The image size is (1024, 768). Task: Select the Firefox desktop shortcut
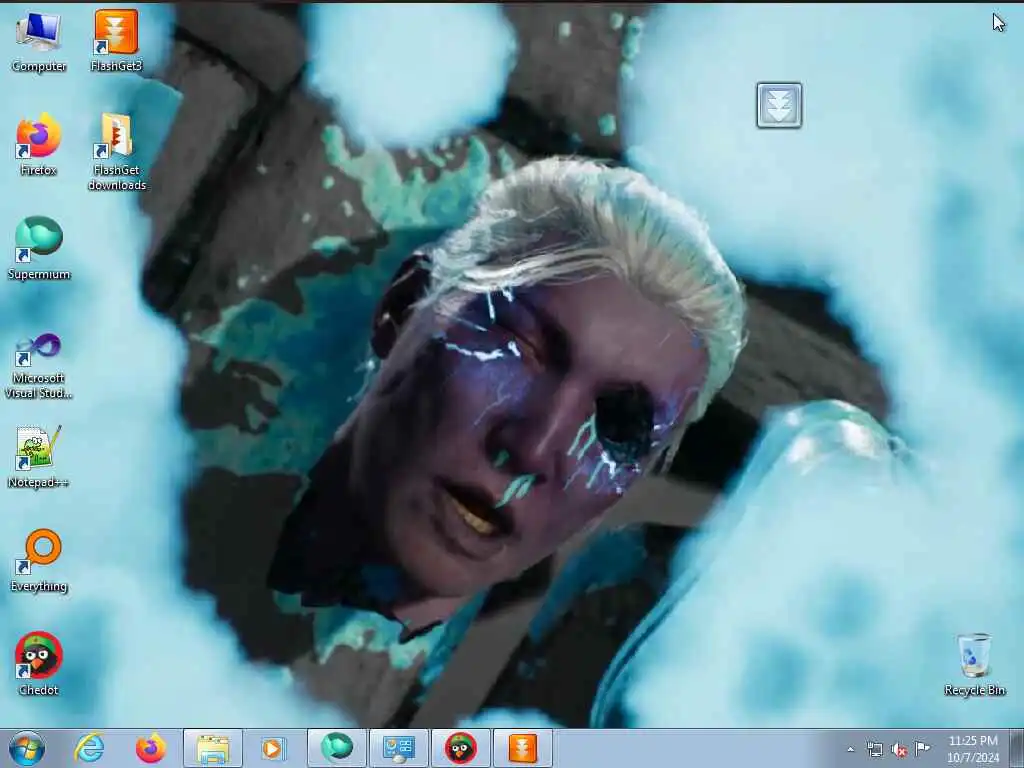(39, 145)
